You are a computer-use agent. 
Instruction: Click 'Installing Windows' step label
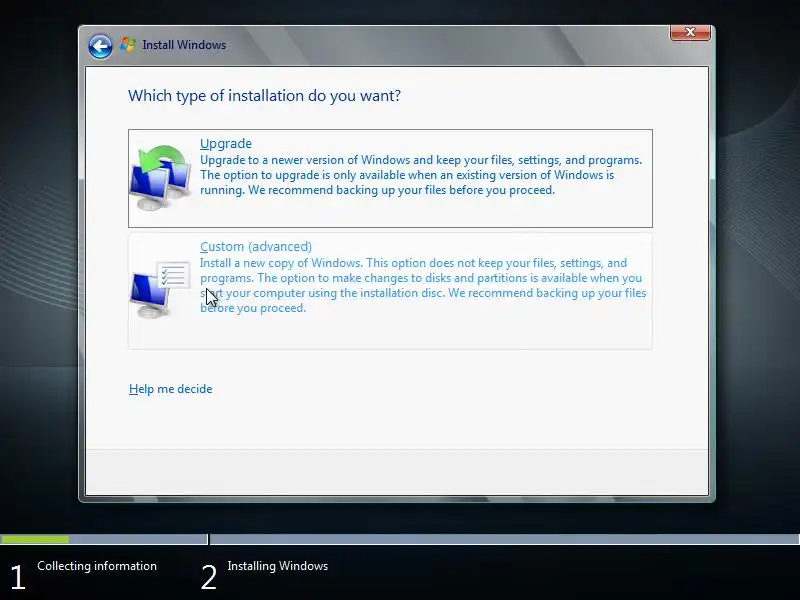278,566
